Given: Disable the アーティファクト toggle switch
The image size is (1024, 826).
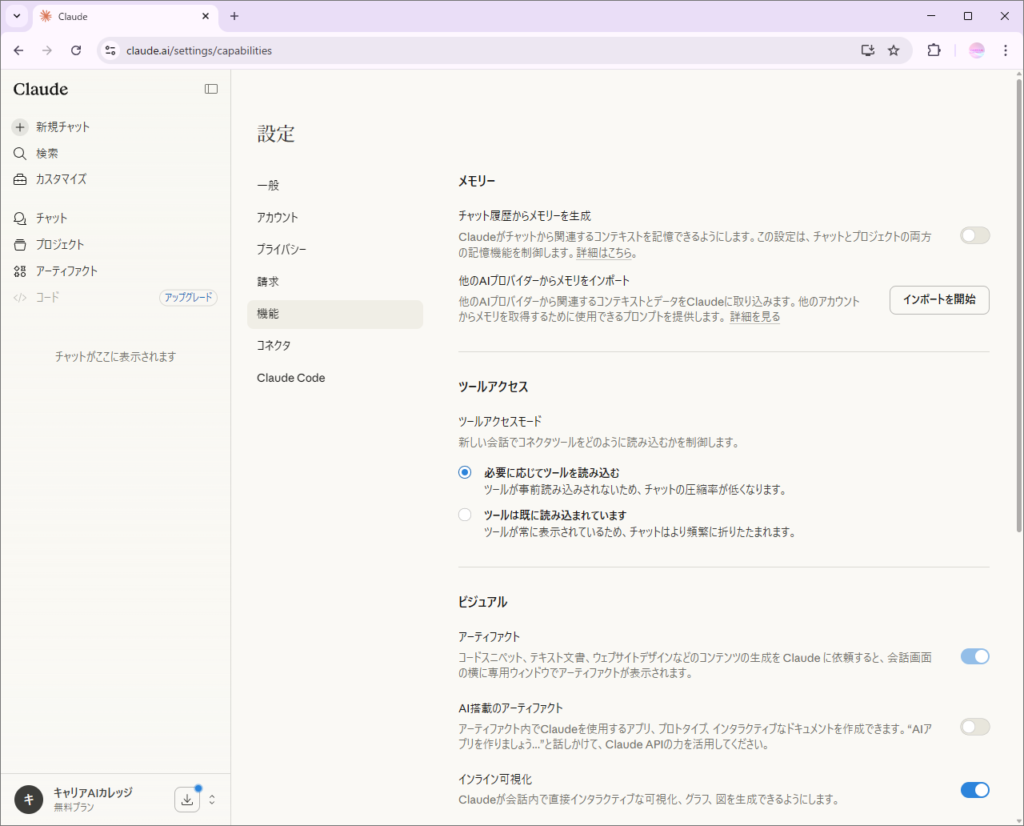Looking at the screenshot, I should click(x=974, y=657).
